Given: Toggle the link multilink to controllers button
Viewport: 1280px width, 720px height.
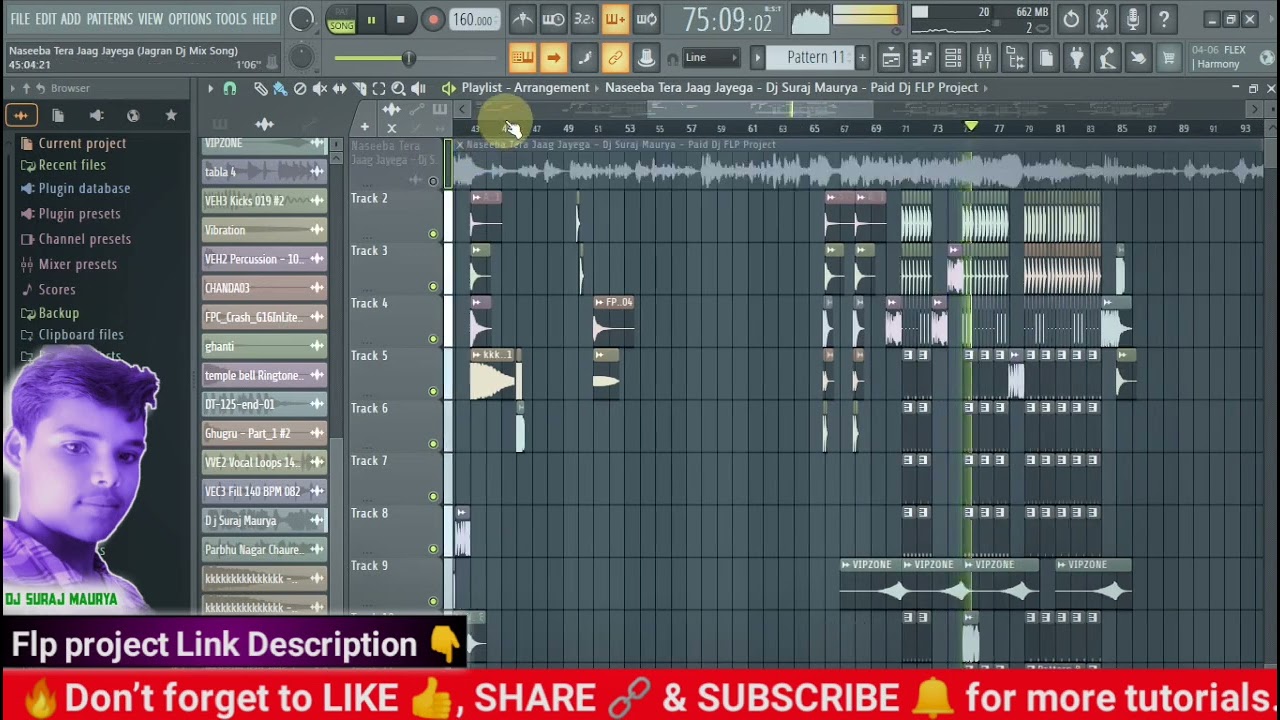Looking at the screenshot, I should (x=616, y=58).
